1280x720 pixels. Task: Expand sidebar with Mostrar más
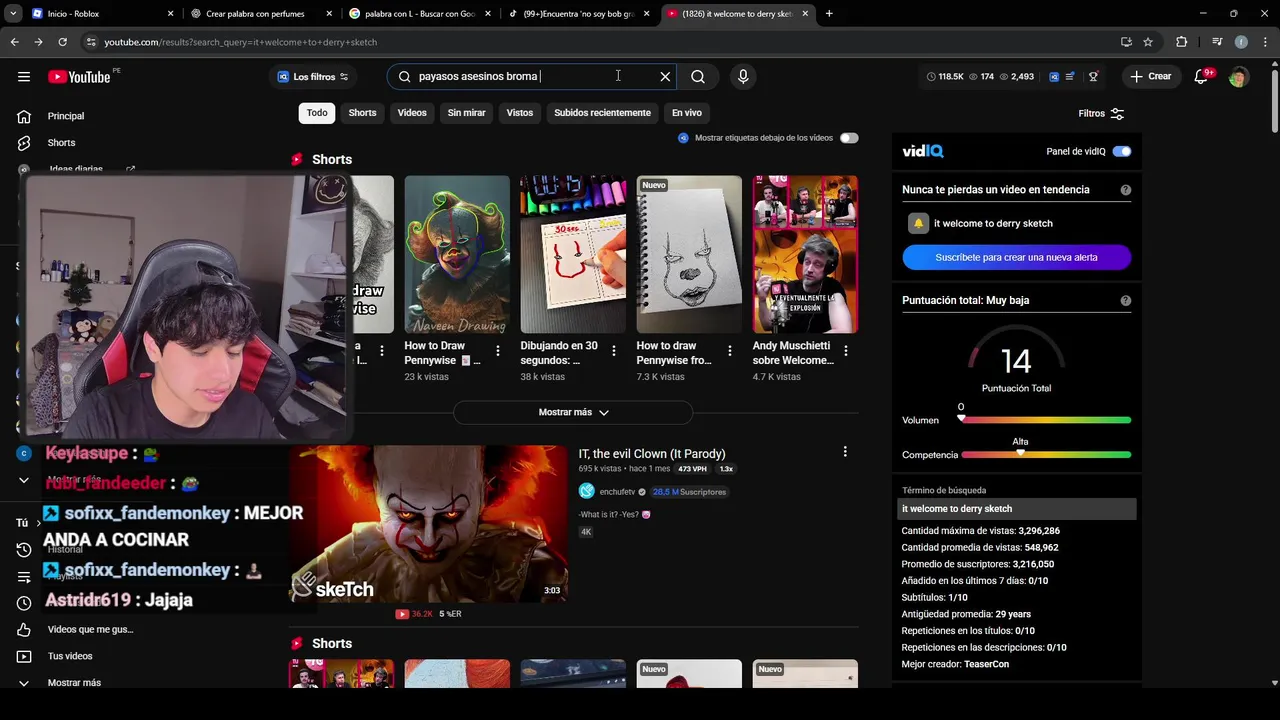click(74, 682)
